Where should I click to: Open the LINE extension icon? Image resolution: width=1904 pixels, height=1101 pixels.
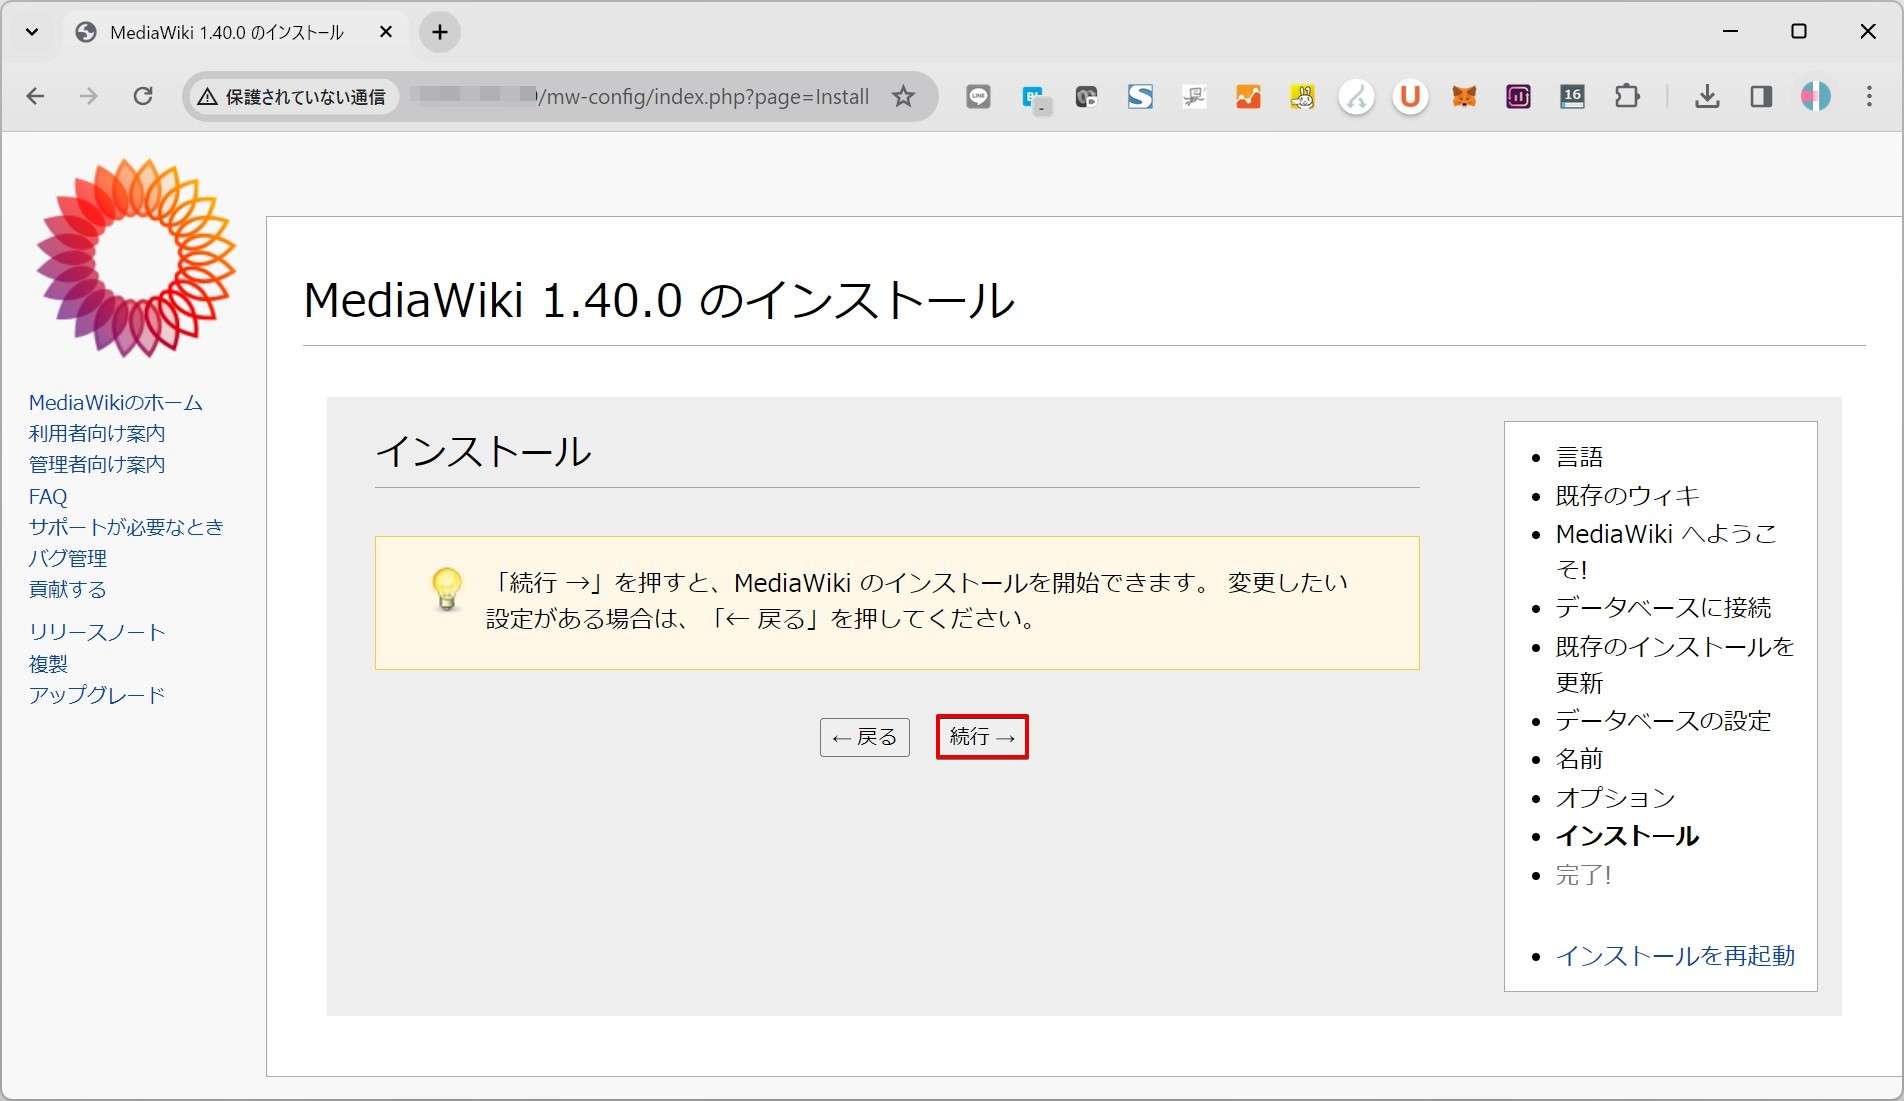pos(978,97)
